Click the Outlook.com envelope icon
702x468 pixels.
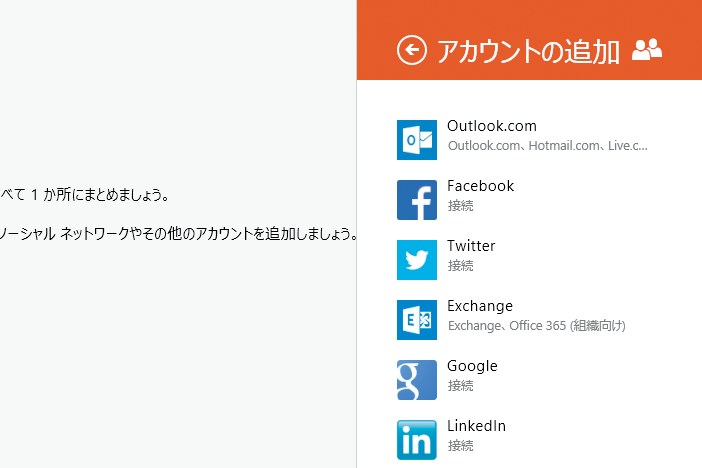click(417, 140)
